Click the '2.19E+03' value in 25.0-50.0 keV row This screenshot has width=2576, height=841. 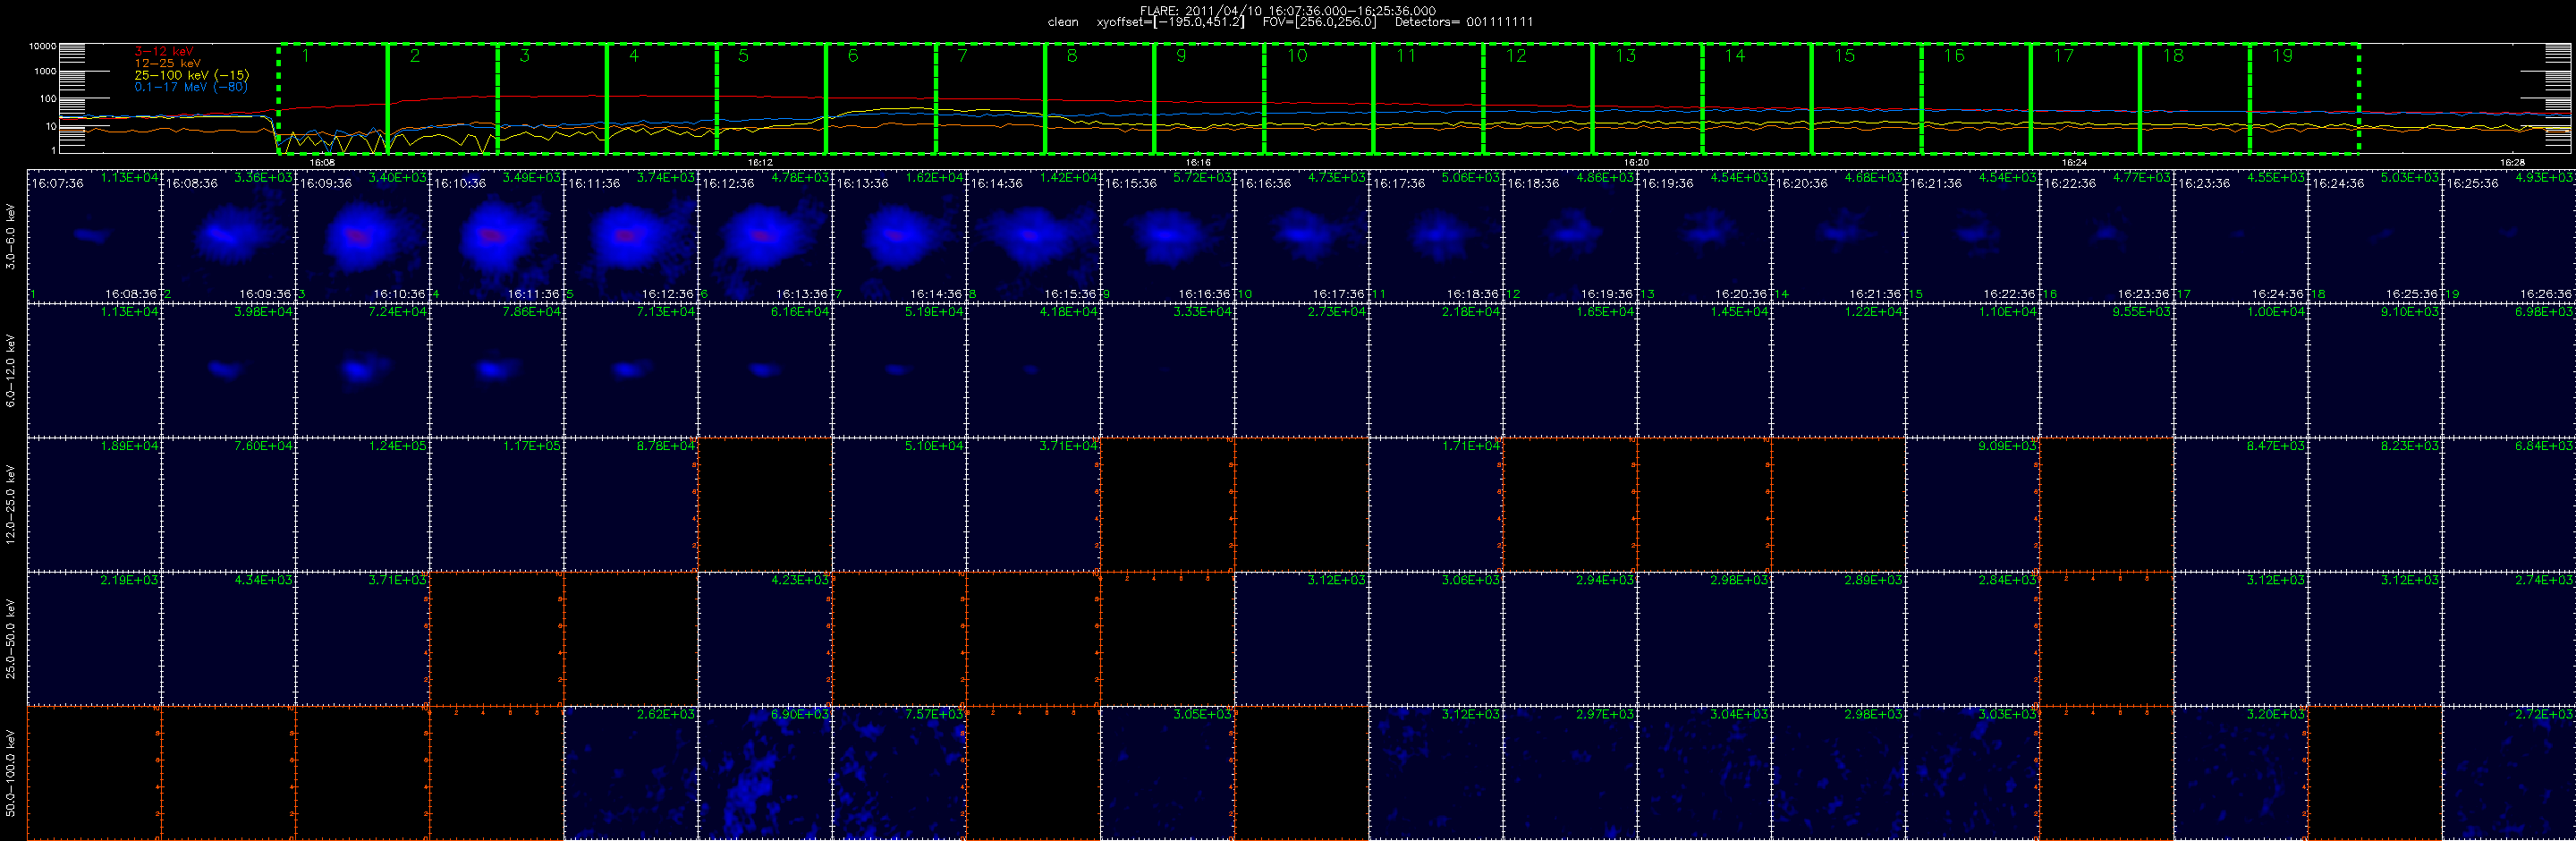[129, 579]
